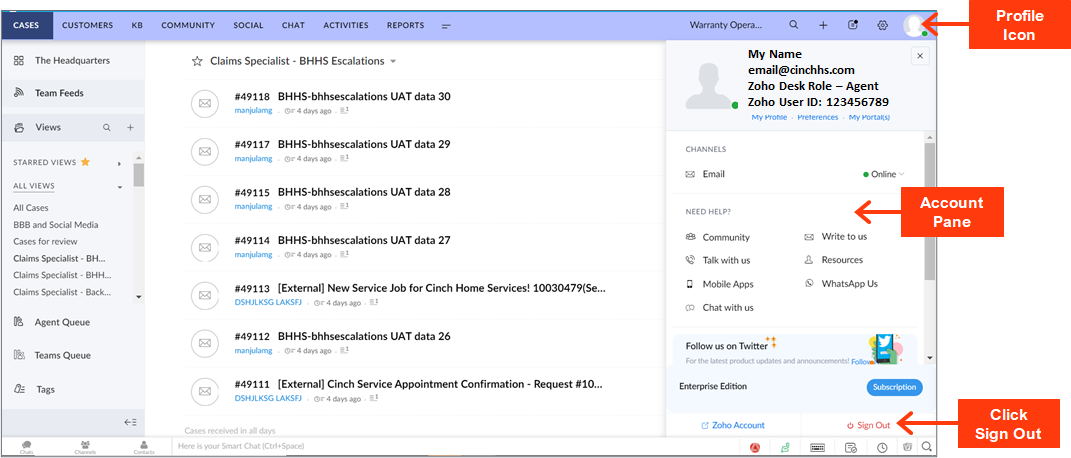The image size is (1071, 458).
Task: Switch to the Community tab
Action: [x=188, y=25]
